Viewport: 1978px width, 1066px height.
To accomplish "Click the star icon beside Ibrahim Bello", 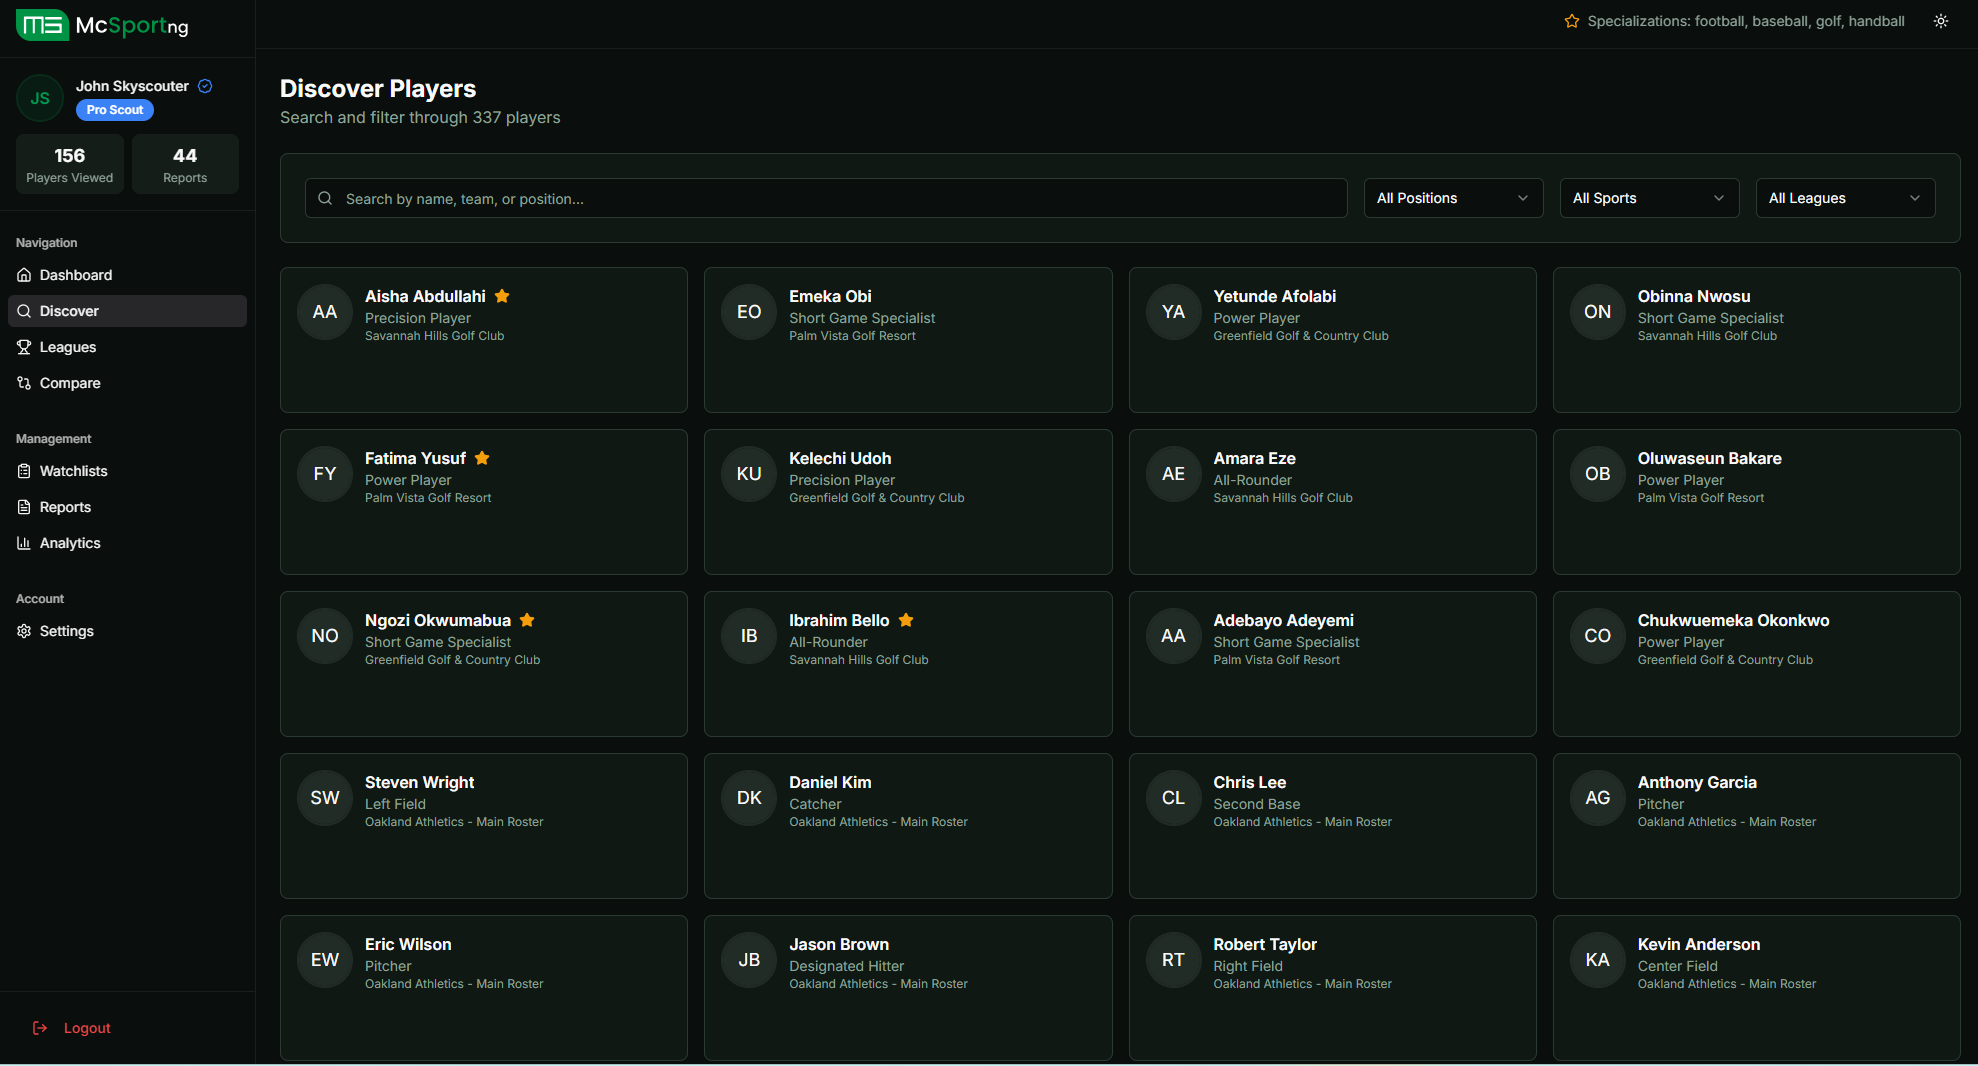I will 906,620.
